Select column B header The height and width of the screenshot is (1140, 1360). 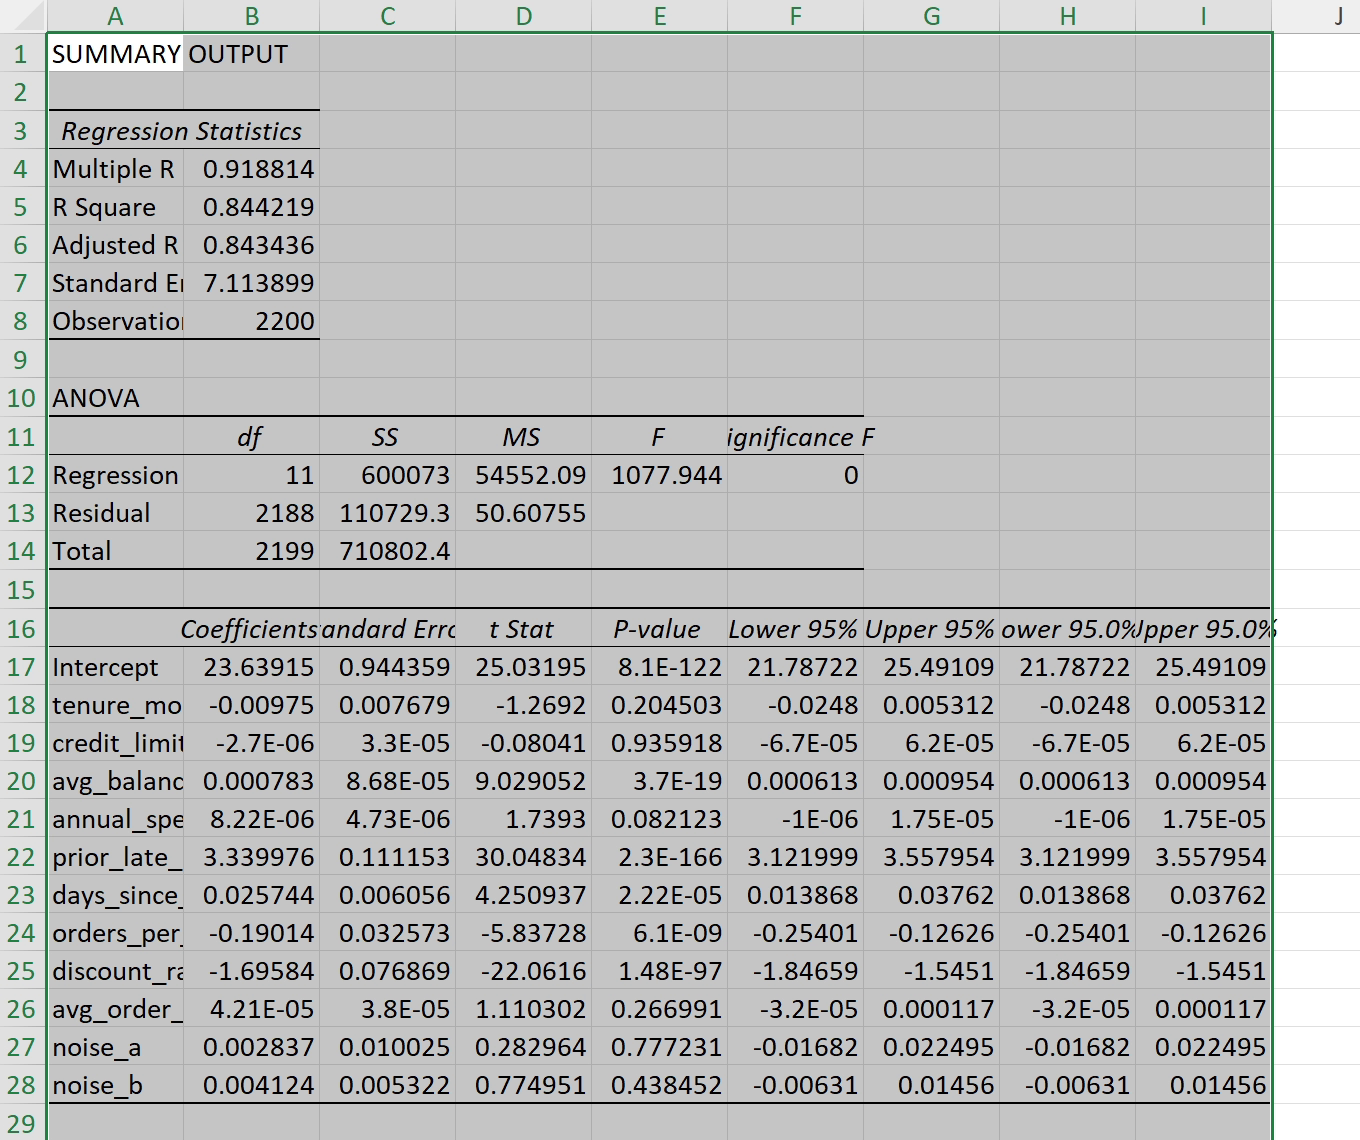[252, 16]
